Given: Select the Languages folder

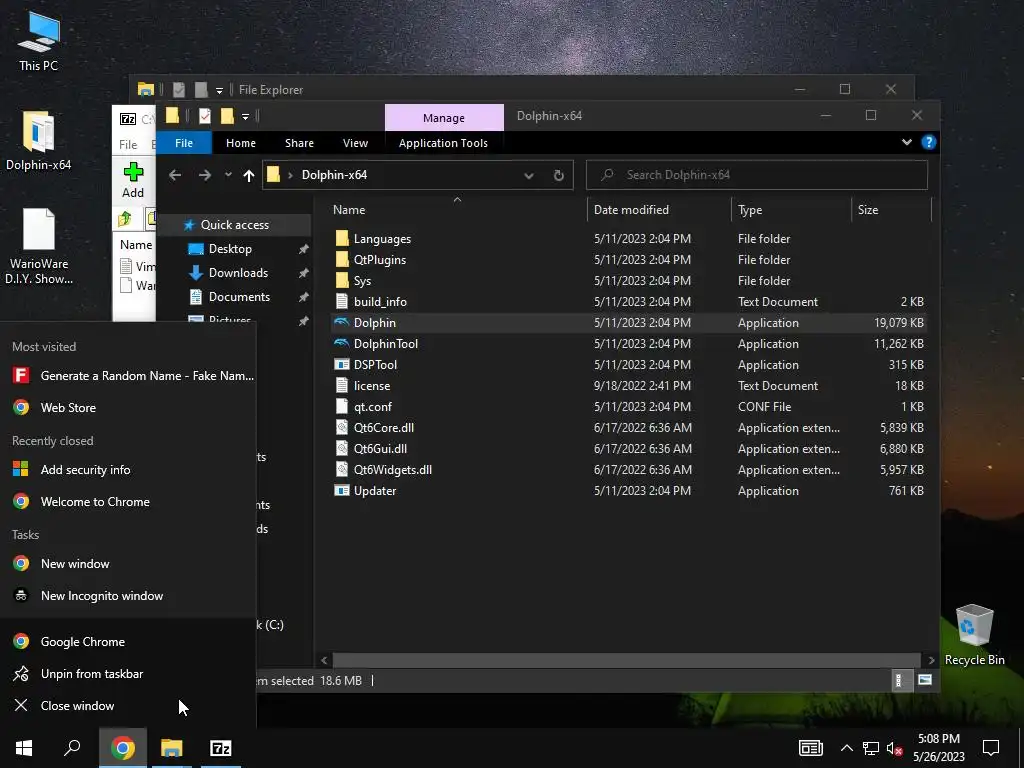Looking at the screenshot, I should point(382,239).
